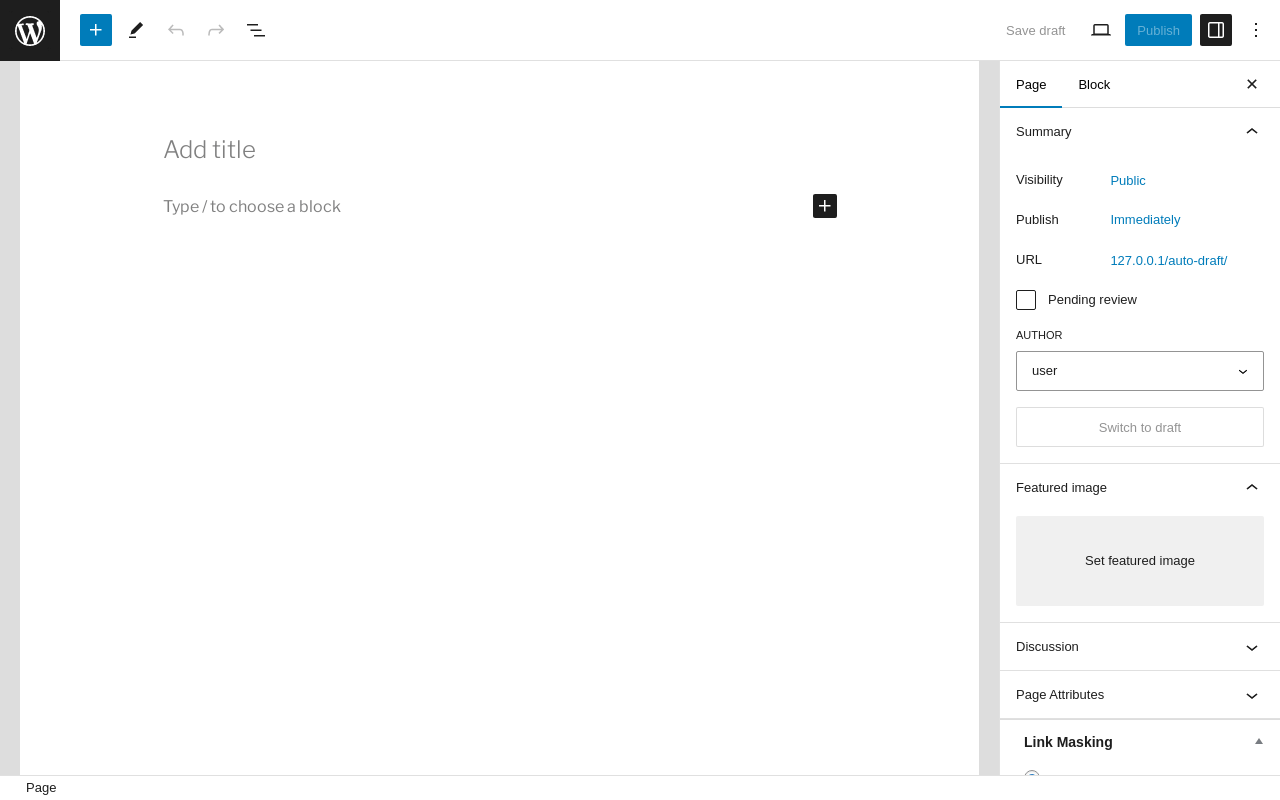Open the device preview laptop icon
The width and height of the screenshot is (1280, 800).
pyautogui.click(x=1101, y=30)
